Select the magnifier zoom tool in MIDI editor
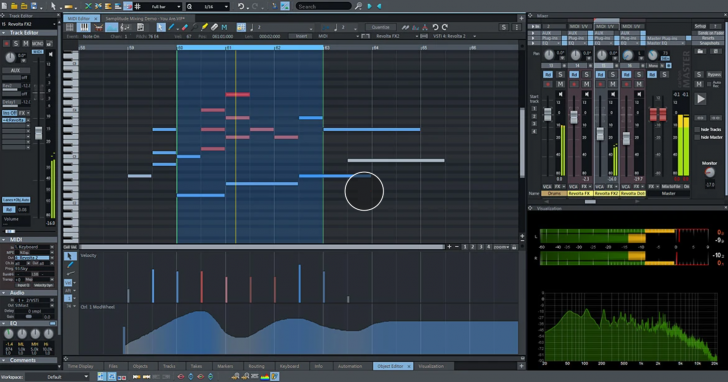The width and height of the screenshot is (728, 382). click(x=195, y=27)
